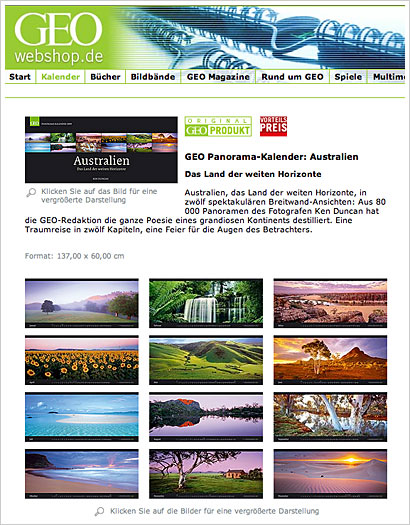Click magnifier icon beside 'Klicken Sie auf das Bild'
The width and height of the screenshot is (410, 525).
31,193
